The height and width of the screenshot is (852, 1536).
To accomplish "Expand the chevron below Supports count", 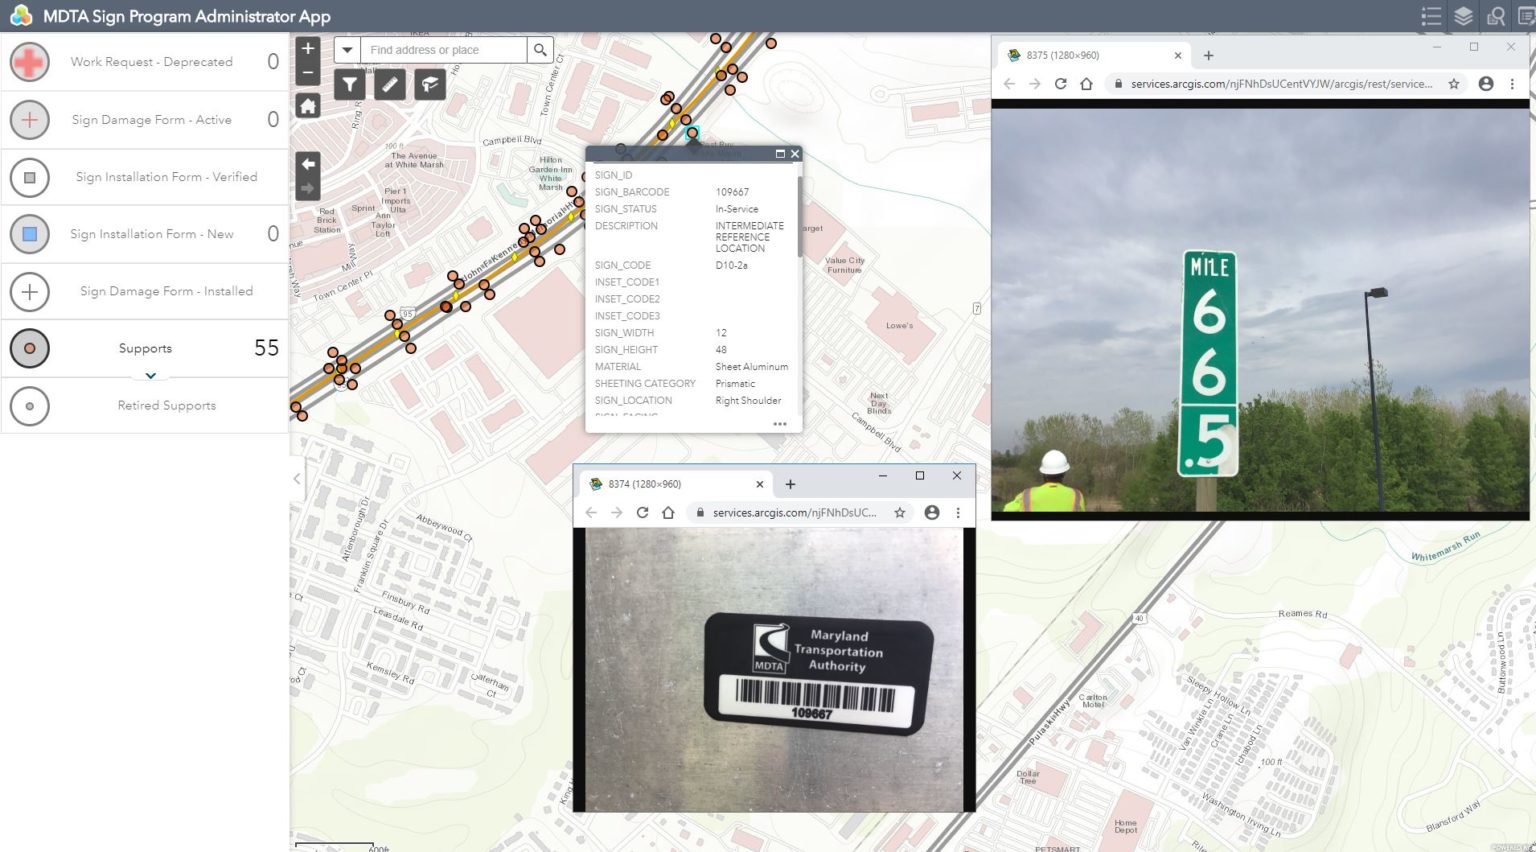I will pos(150,375).
